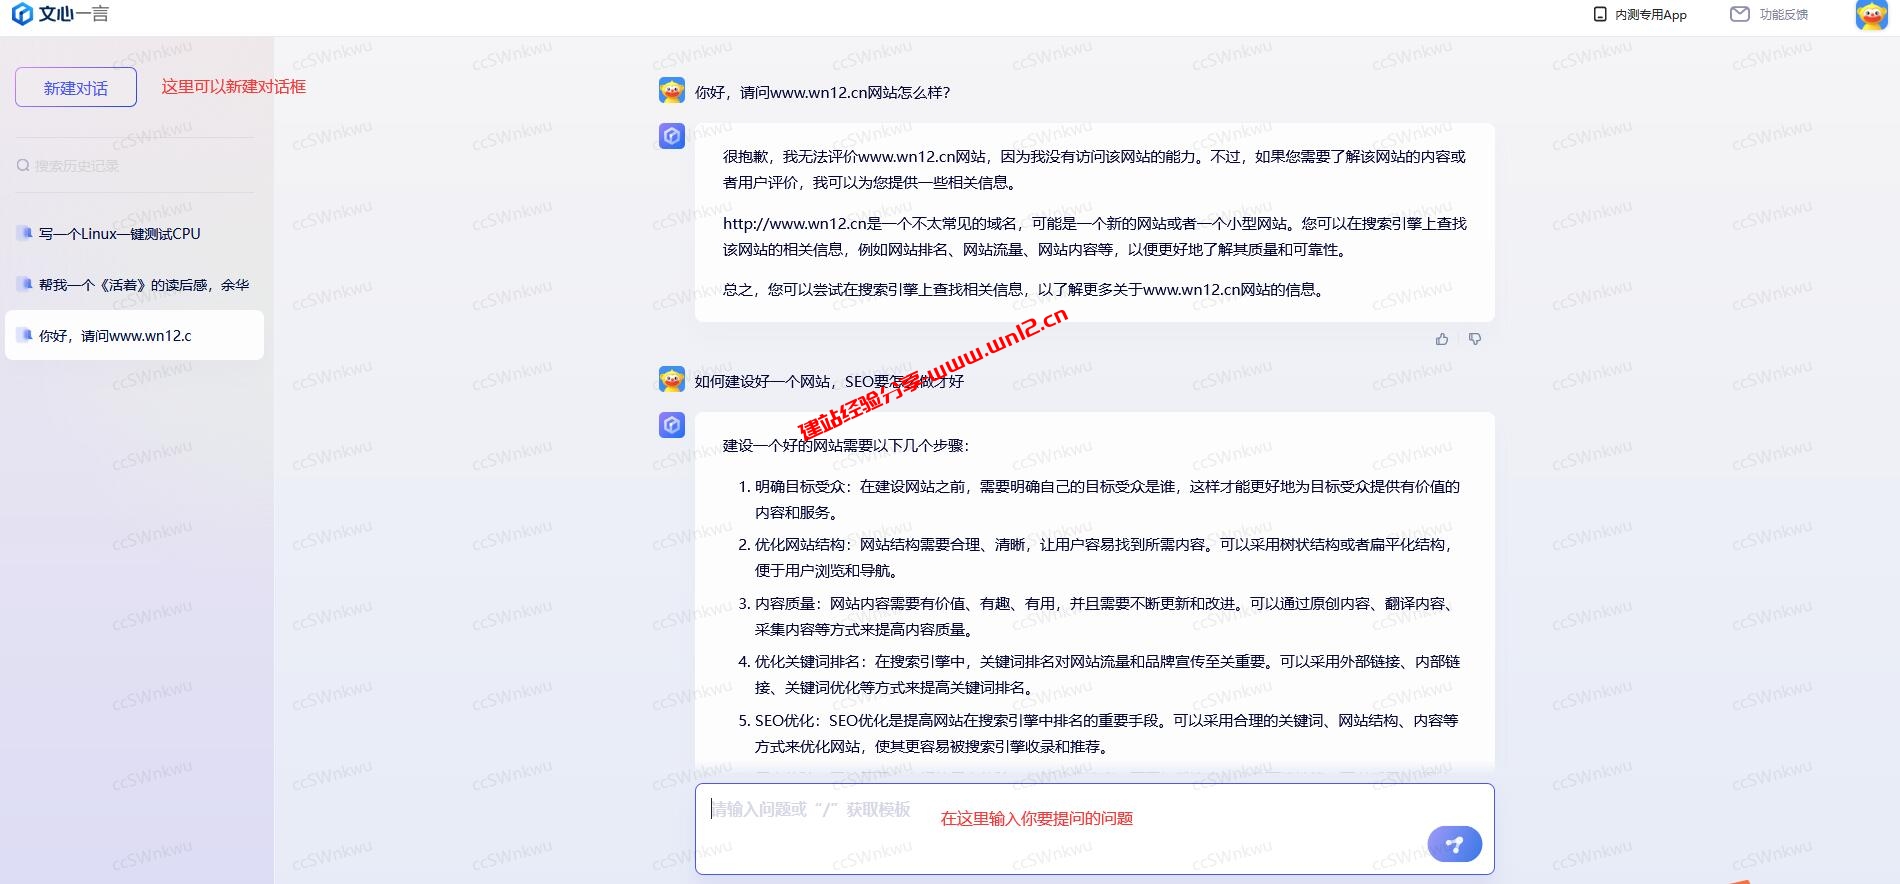
Task: Click the paragraph starting 总之，您可以尝试
Action: coord(1026,289)
